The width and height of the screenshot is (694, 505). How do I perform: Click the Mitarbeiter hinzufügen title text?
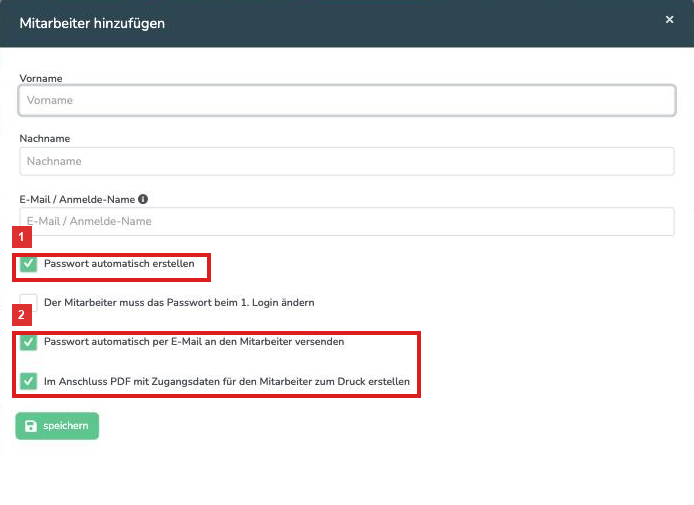pos(92,23)
